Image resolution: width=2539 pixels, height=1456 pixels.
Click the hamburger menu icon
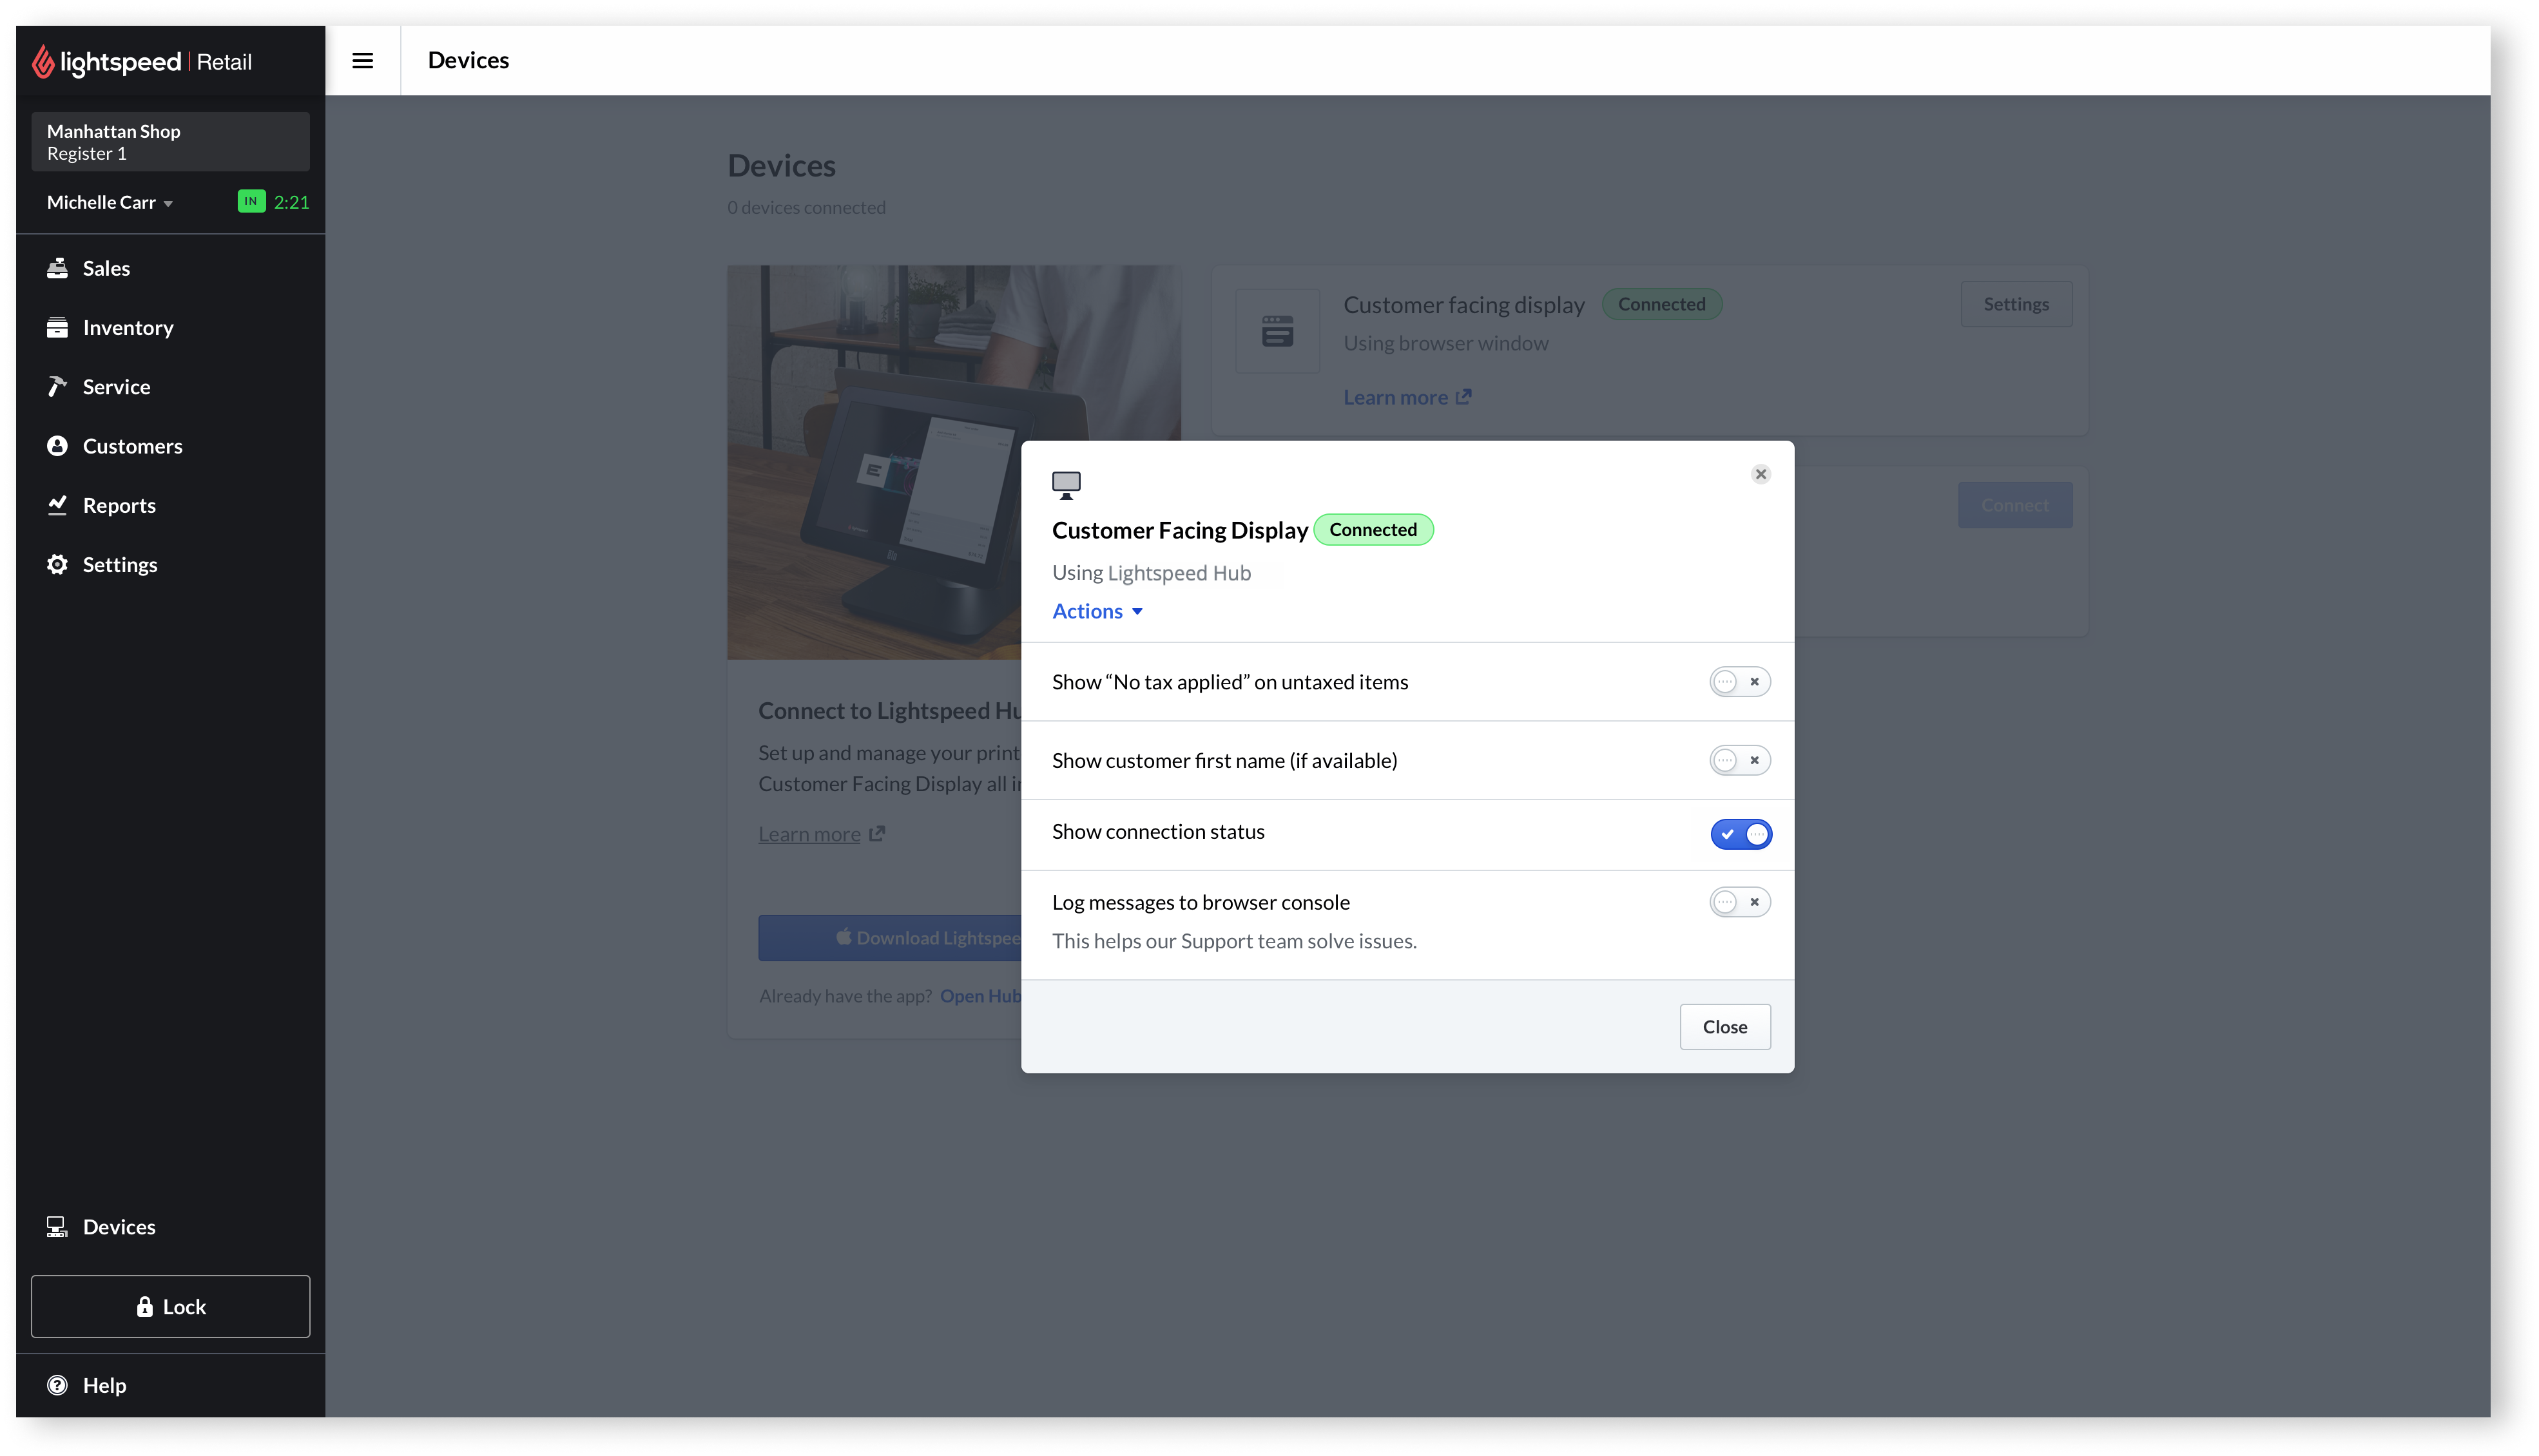point(363,59)
